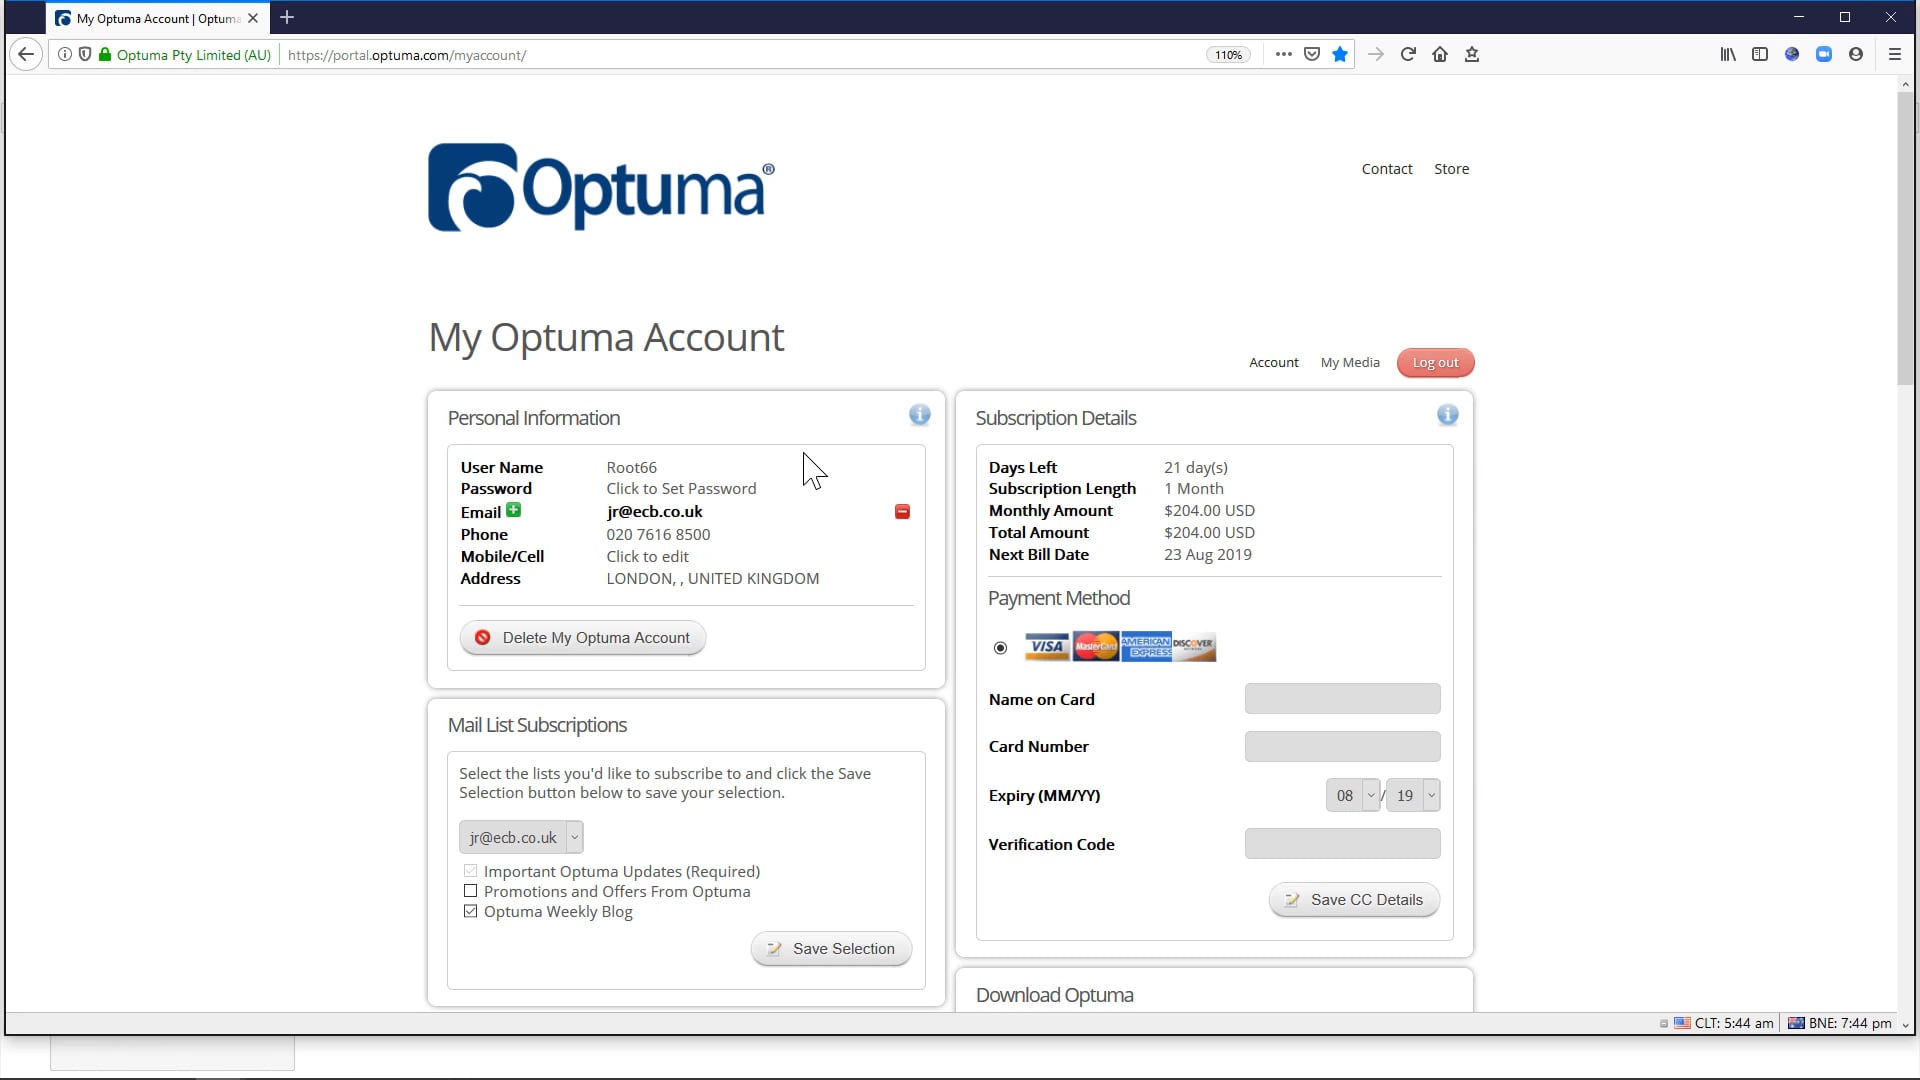Add email with green plus icon
Viewport: 1920px width, 1080px height.
point(514,510)
